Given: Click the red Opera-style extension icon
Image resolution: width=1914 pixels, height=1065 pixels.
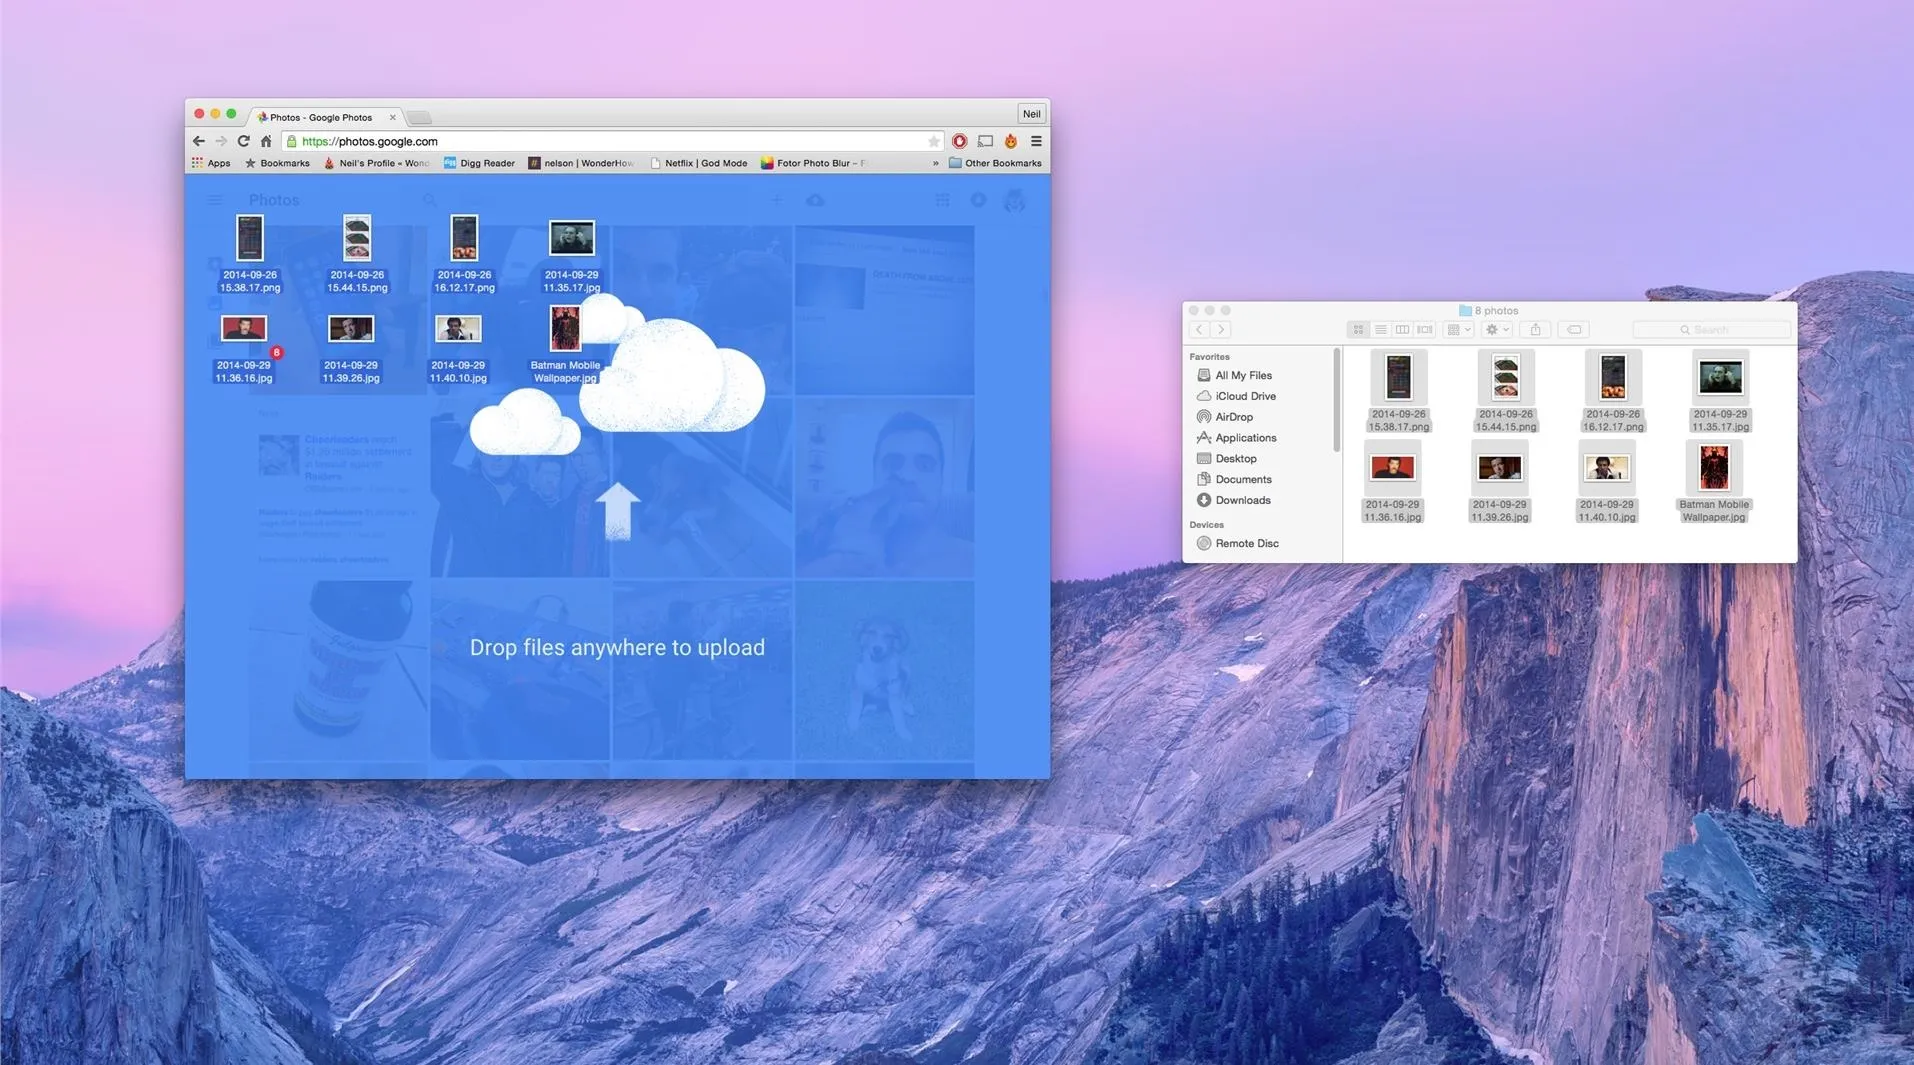Looking at the screenshot, I should pos(959,141).
